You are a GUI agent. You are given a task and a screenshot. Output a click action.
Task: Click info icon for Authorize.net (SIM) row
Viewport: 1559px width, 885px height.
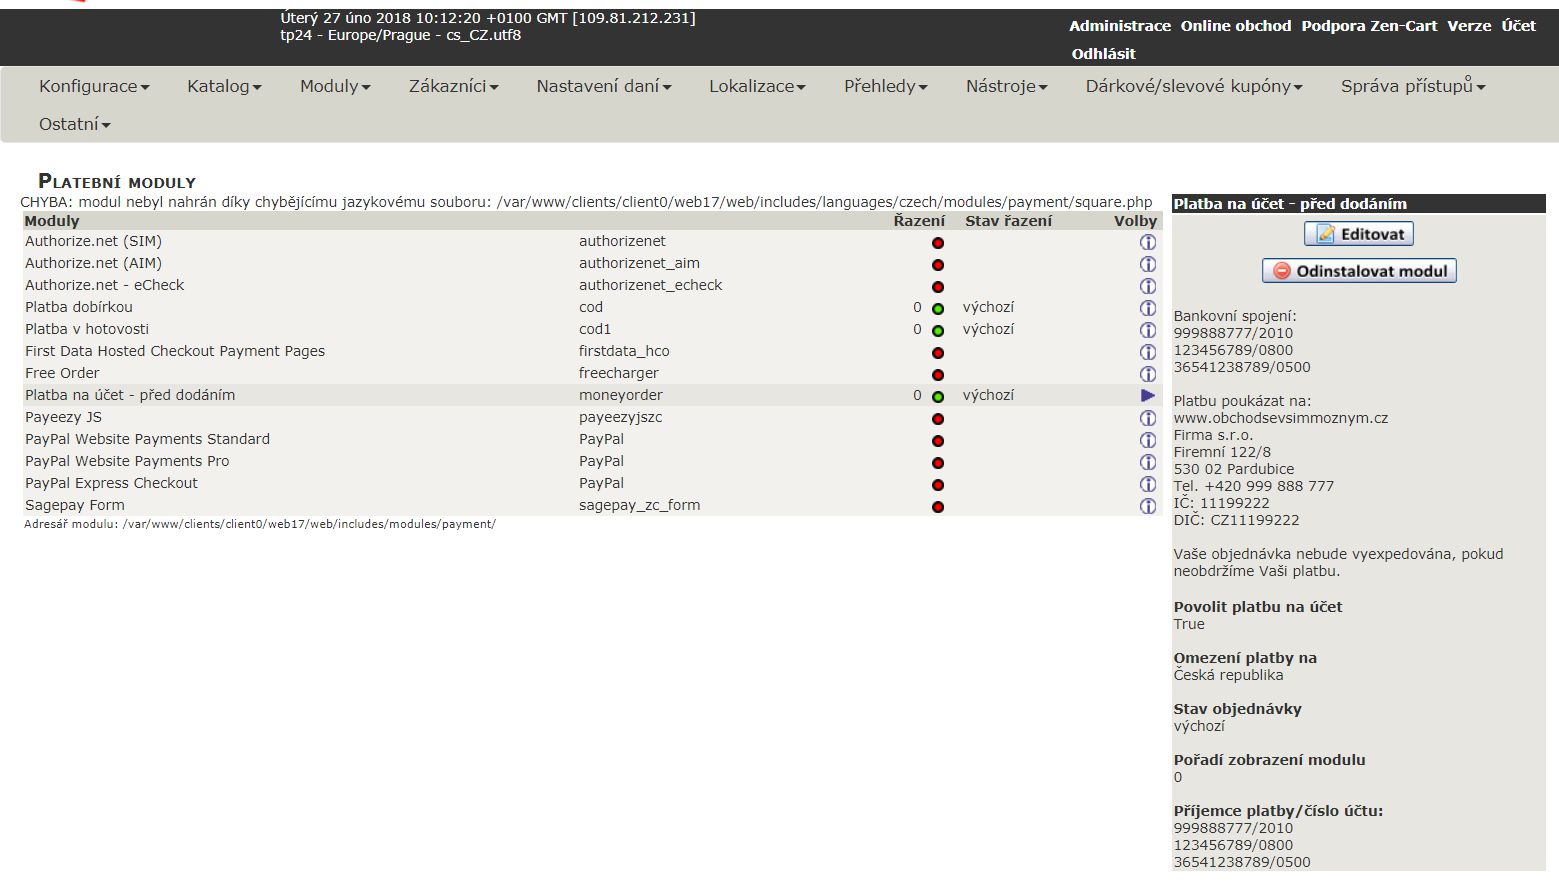click(x=1147, y=242)
